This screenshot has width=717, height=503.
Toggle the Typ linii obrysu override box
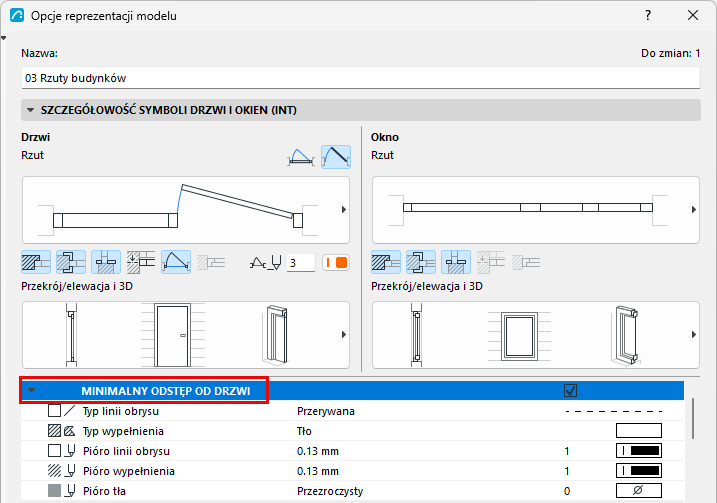pos(54,411)
